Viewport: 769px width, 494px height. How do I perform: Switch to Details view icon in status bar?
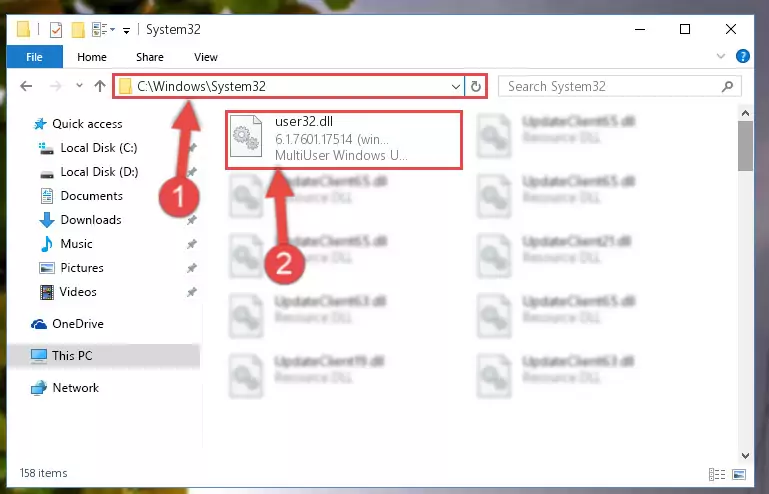click(x=717, y=474)
